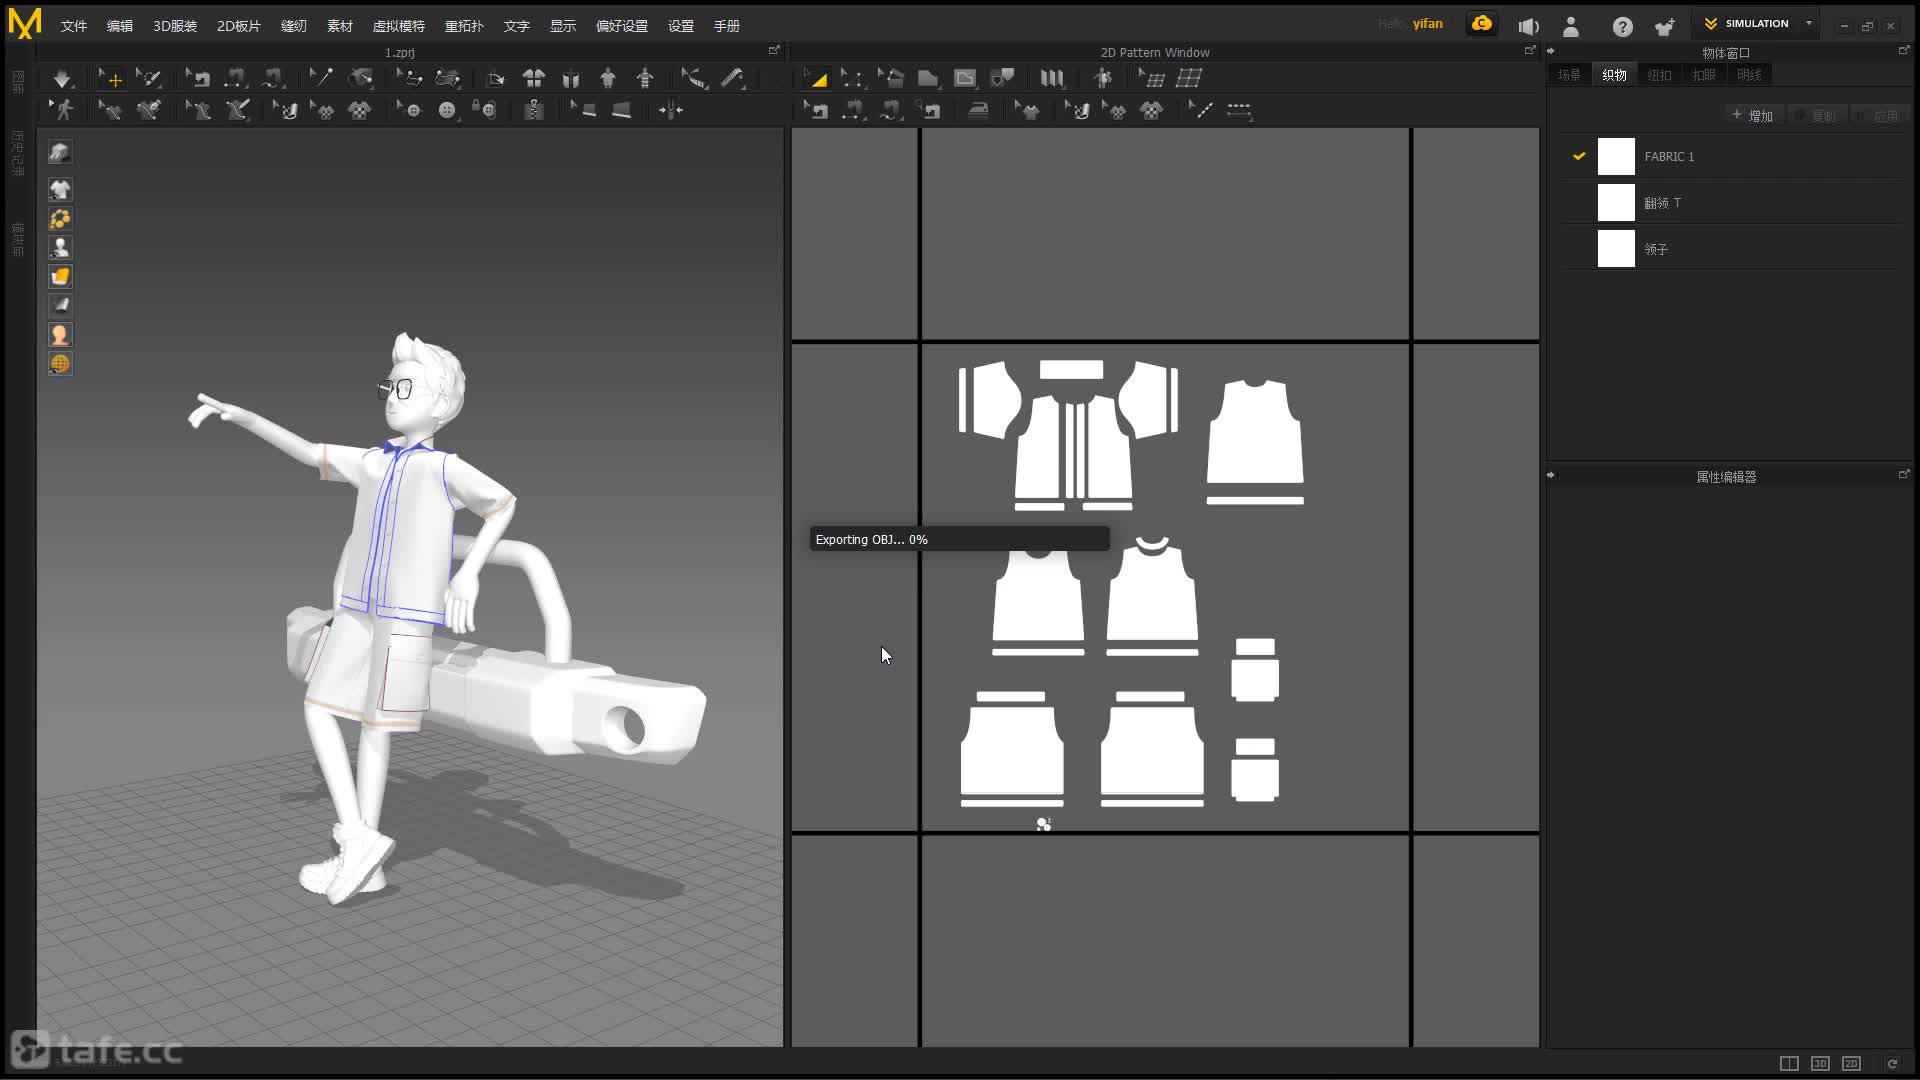1920x1080 pixels.
Task: Select the Button tool in 3D toolbar
Action: [x=447, y=110]
